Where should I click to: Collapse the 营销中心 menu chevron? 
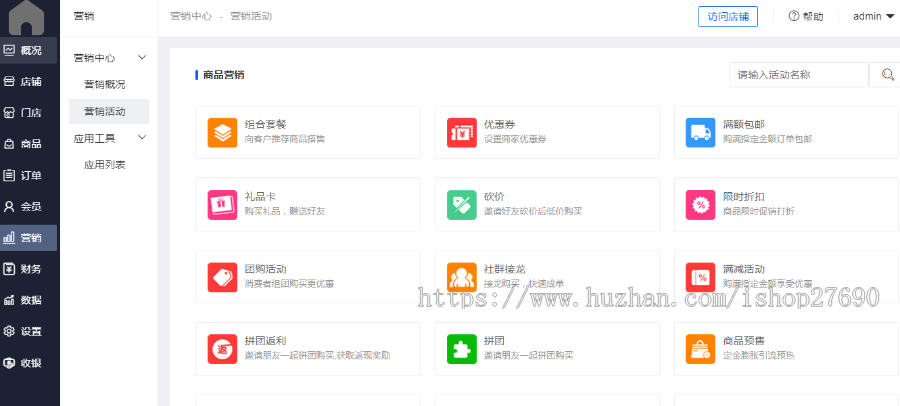pos(142,57)
